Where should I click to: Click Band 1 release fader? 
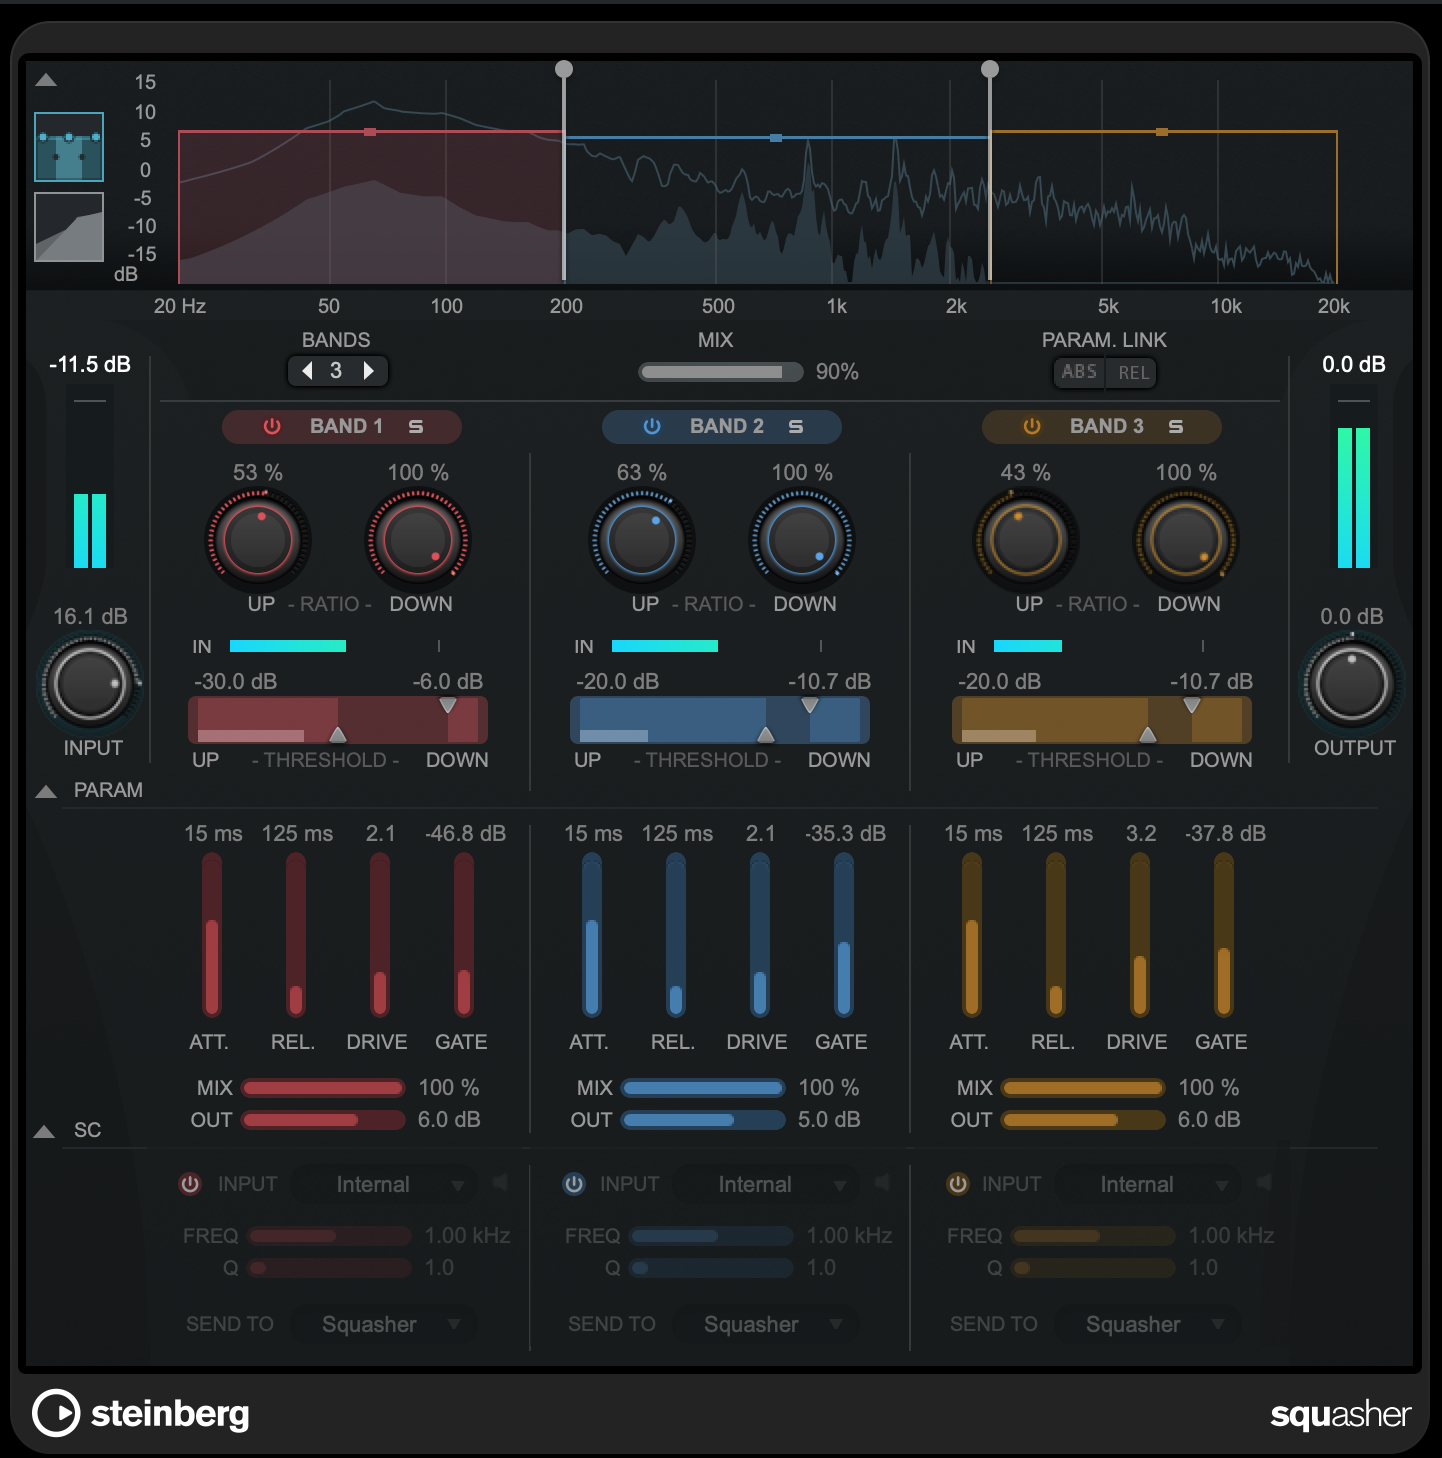point(296,935)
